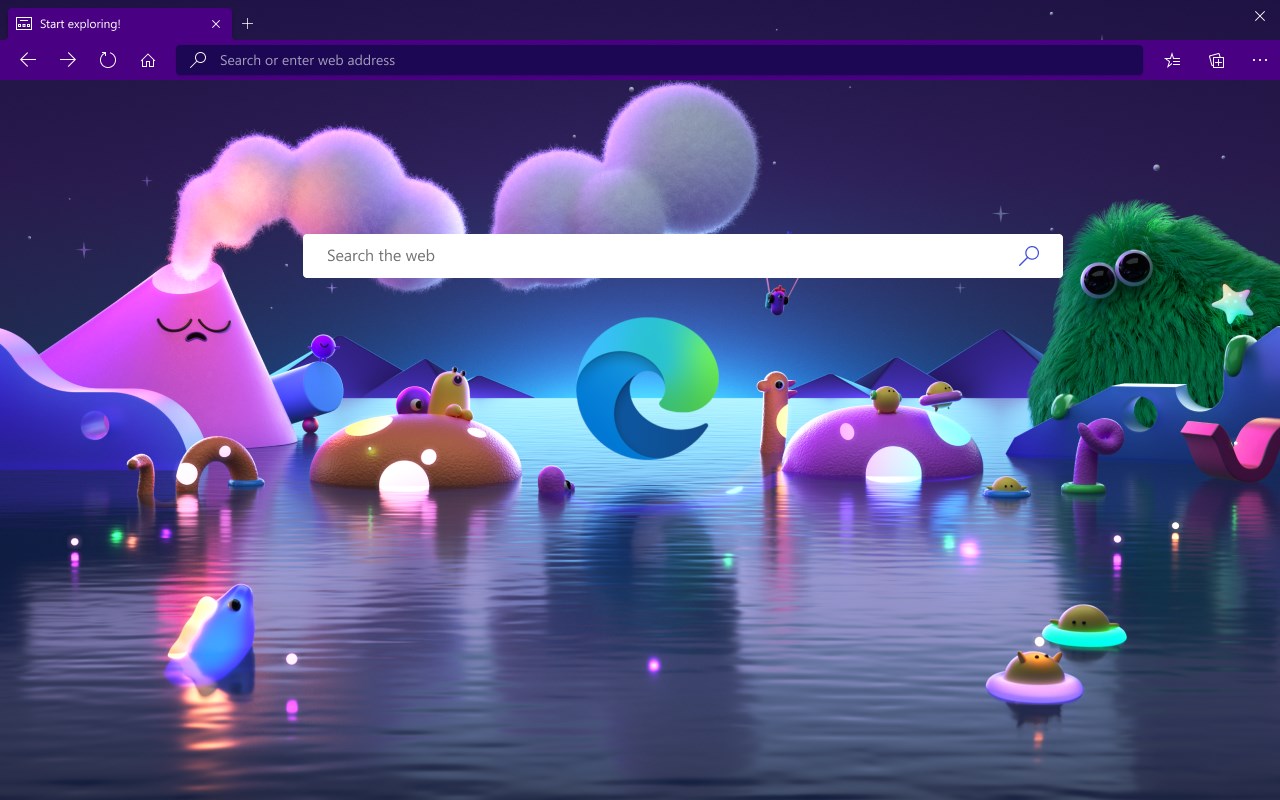The width and height of the screenshot is (1280, 800).
Task: Click the 'Start exploring!' tab page icon
Action: (24, 24)
